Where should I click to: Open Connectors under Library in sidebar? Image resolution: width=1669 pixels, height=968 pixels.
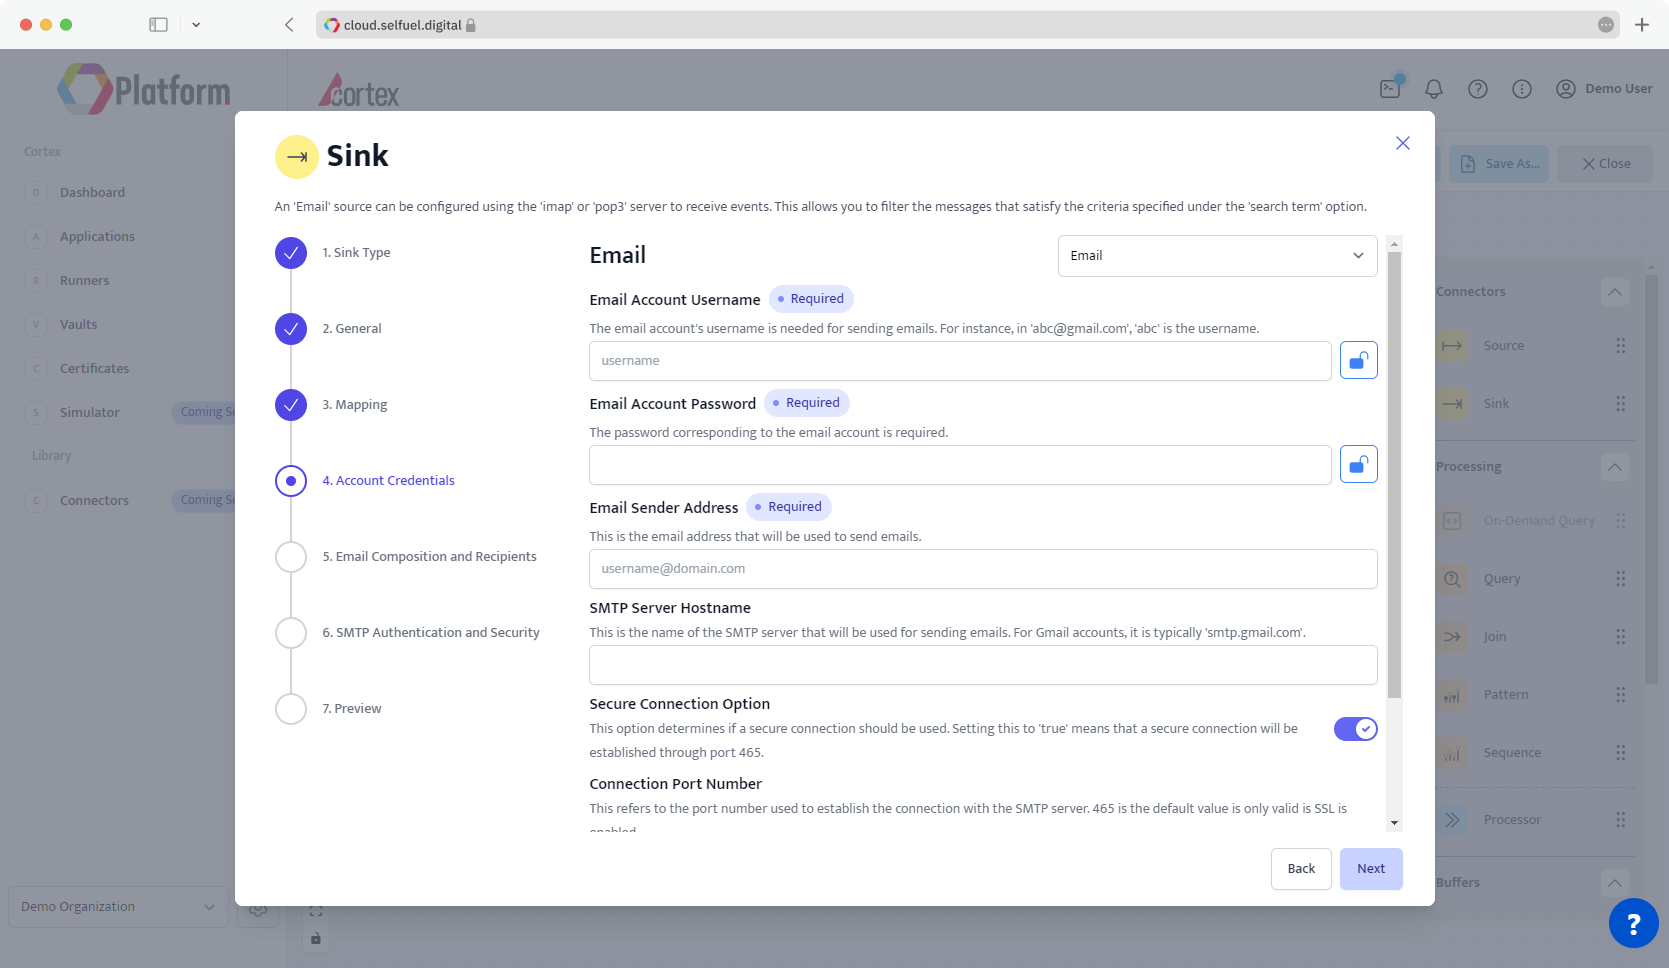click(94, 501)
